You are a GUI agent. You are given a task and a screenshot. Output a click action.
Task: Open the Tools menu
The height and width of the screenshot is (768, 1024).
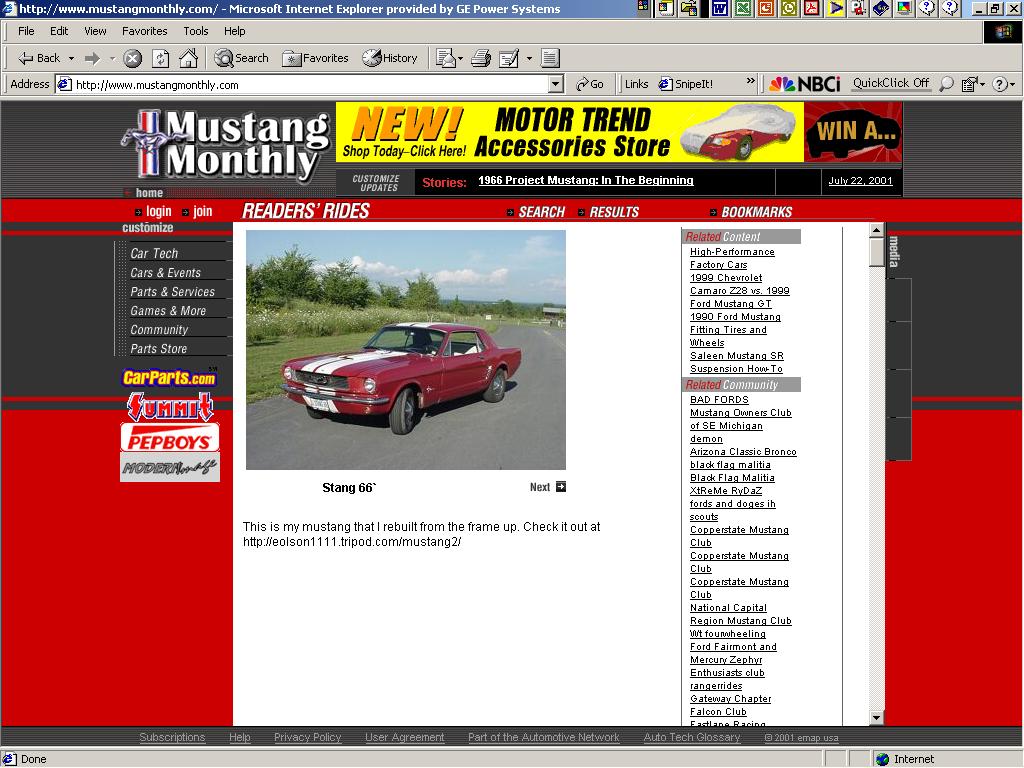(x=195, y=31)
